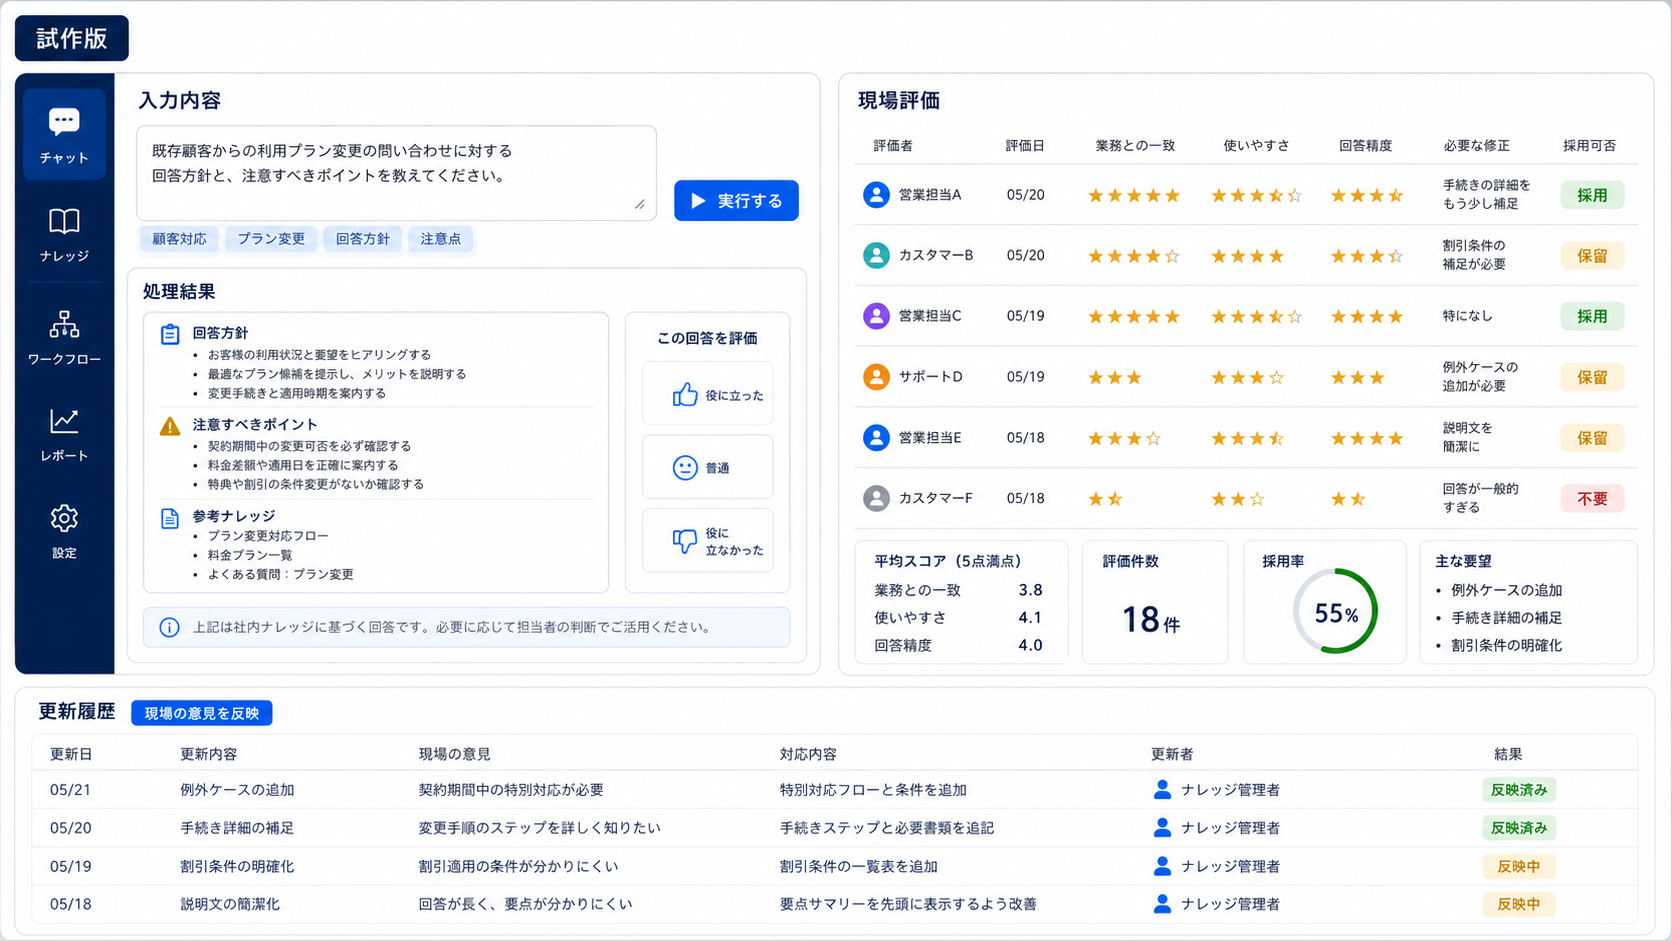Click 反映中 status for 05/19 row
Viewport: 1672px width, 941px height.
1519,866
